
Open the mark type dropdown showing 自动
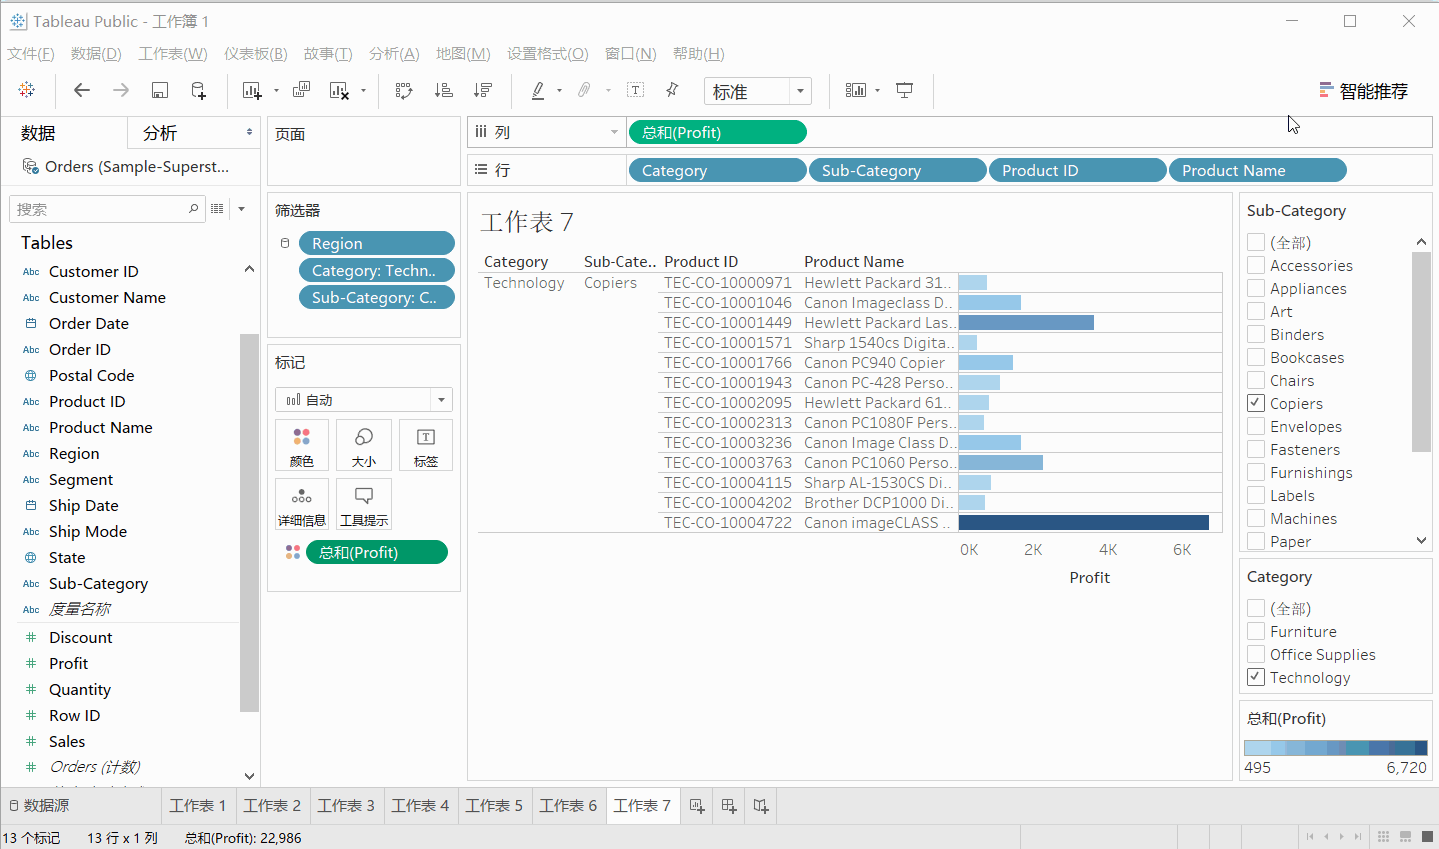point(439,399)
